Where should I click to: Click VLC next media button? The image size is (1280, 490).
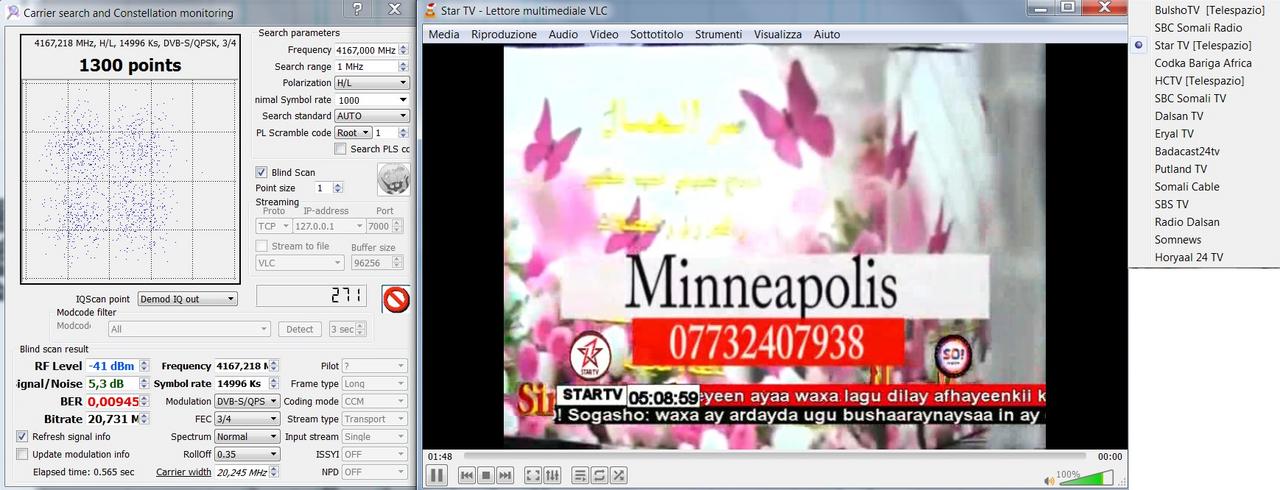tap(505, 475)
